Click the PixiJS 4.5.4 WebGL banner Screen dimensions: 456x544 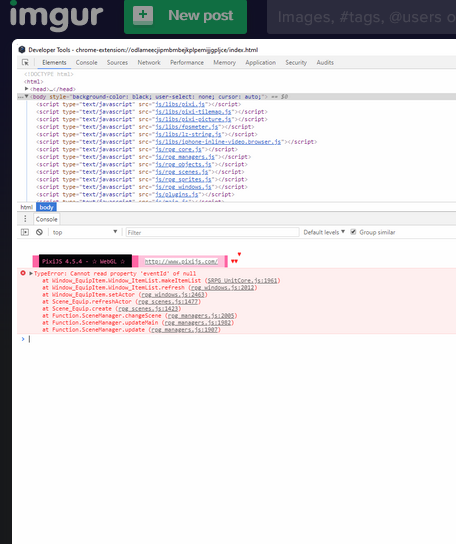tap(85, 261)
